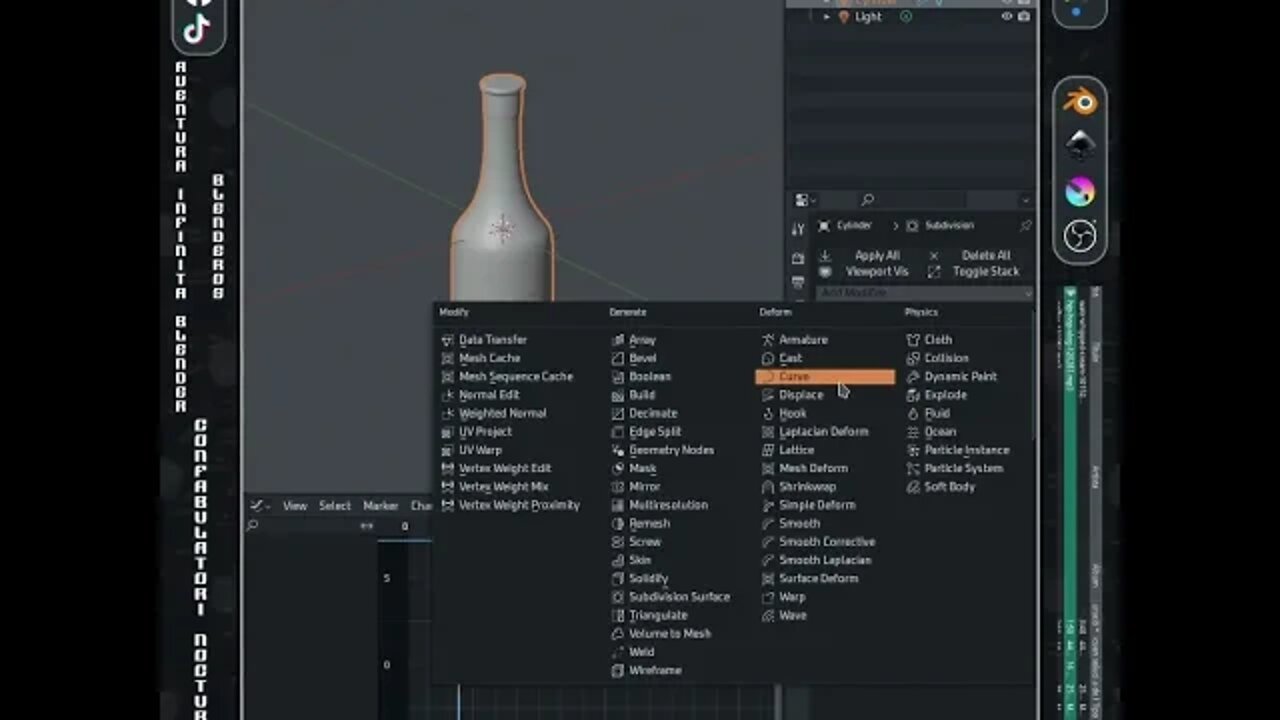1280x720 pixels.
Task: Click the Mirror modifier icon
Action: (618, 487)
